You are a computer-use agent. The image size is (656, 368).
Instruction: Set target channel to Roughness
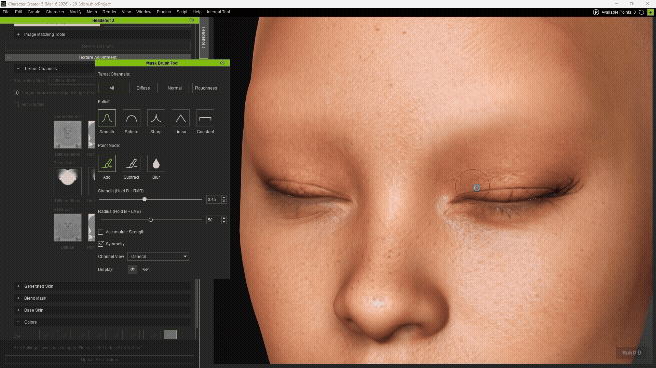point(206,88)
